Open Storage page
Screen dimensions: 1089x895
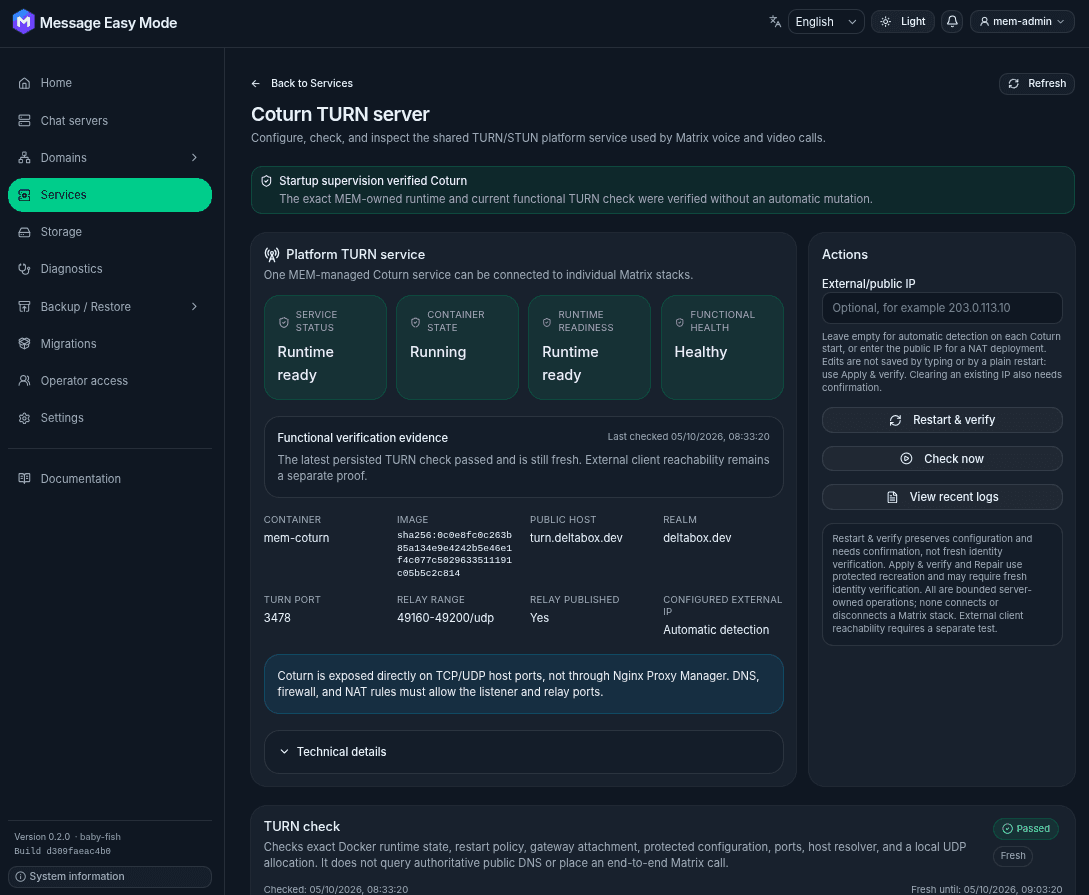[110, 232]
